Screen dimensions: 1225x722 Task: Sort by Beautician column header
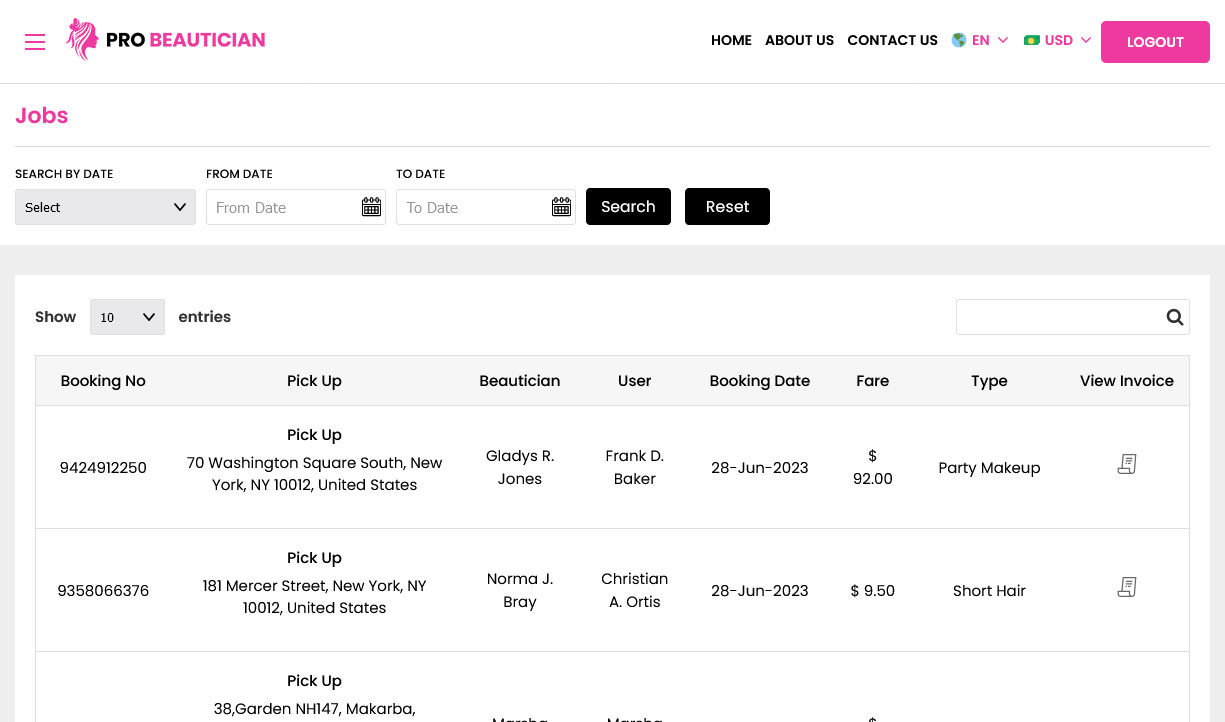(x=520, y=381)
